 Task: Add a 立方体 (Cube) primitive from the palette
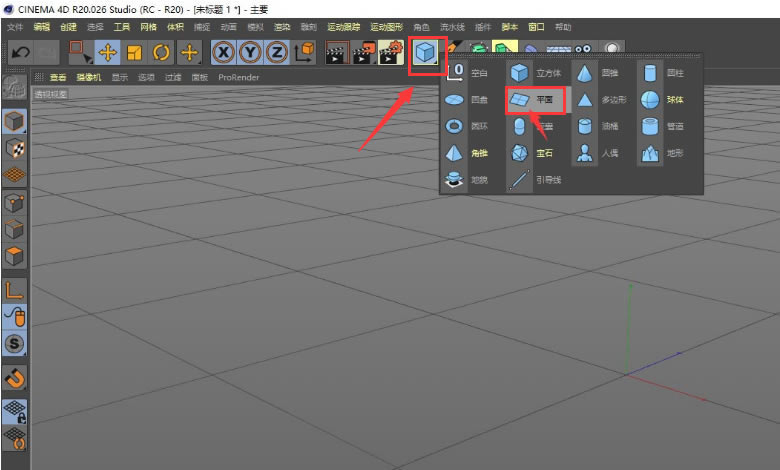(x=536, y=73)
